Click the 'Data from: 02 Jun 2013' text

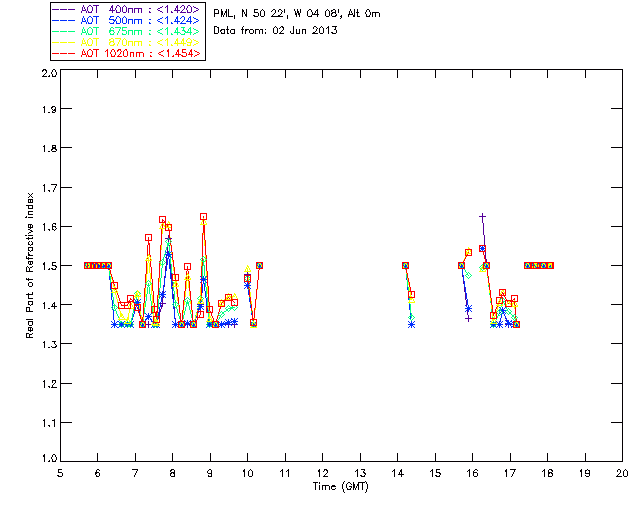275,31
